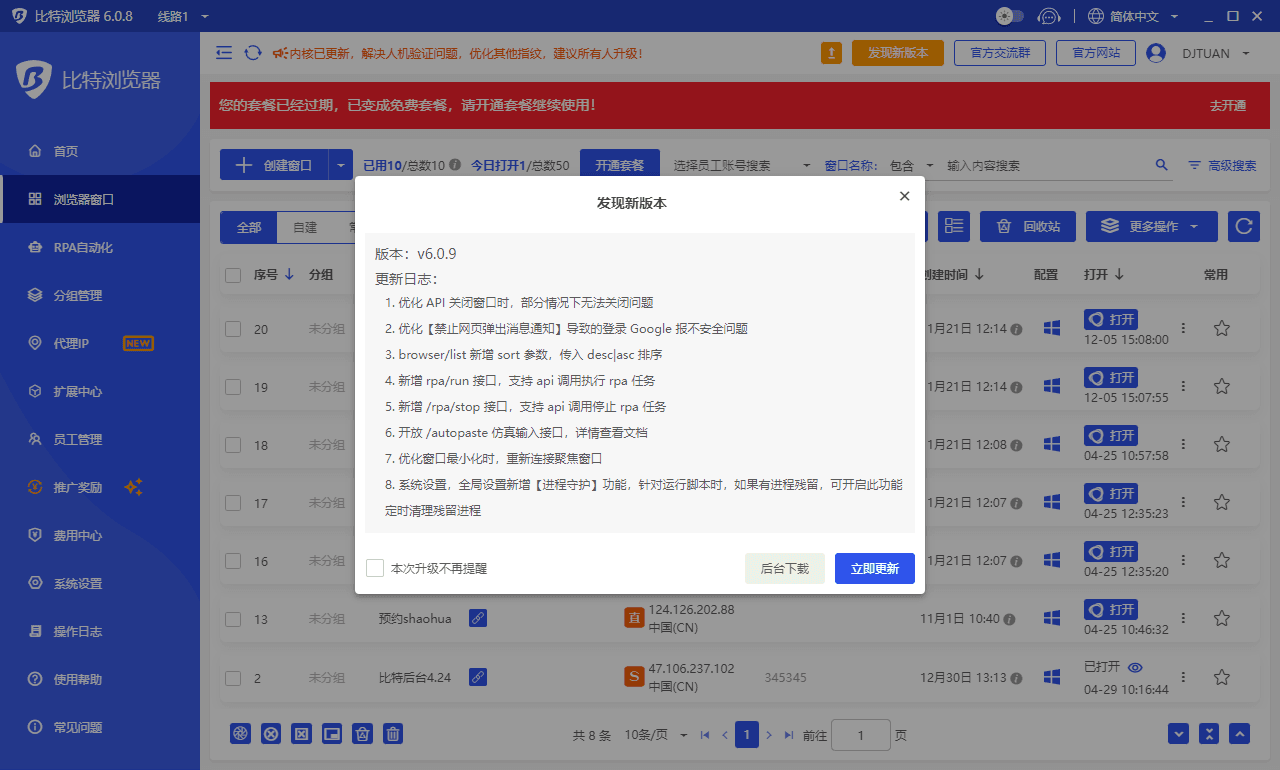Open 首页 in the sidebar
This screenshot has height=770, width=1280.
pyautogui.click(x=100, y=151)
